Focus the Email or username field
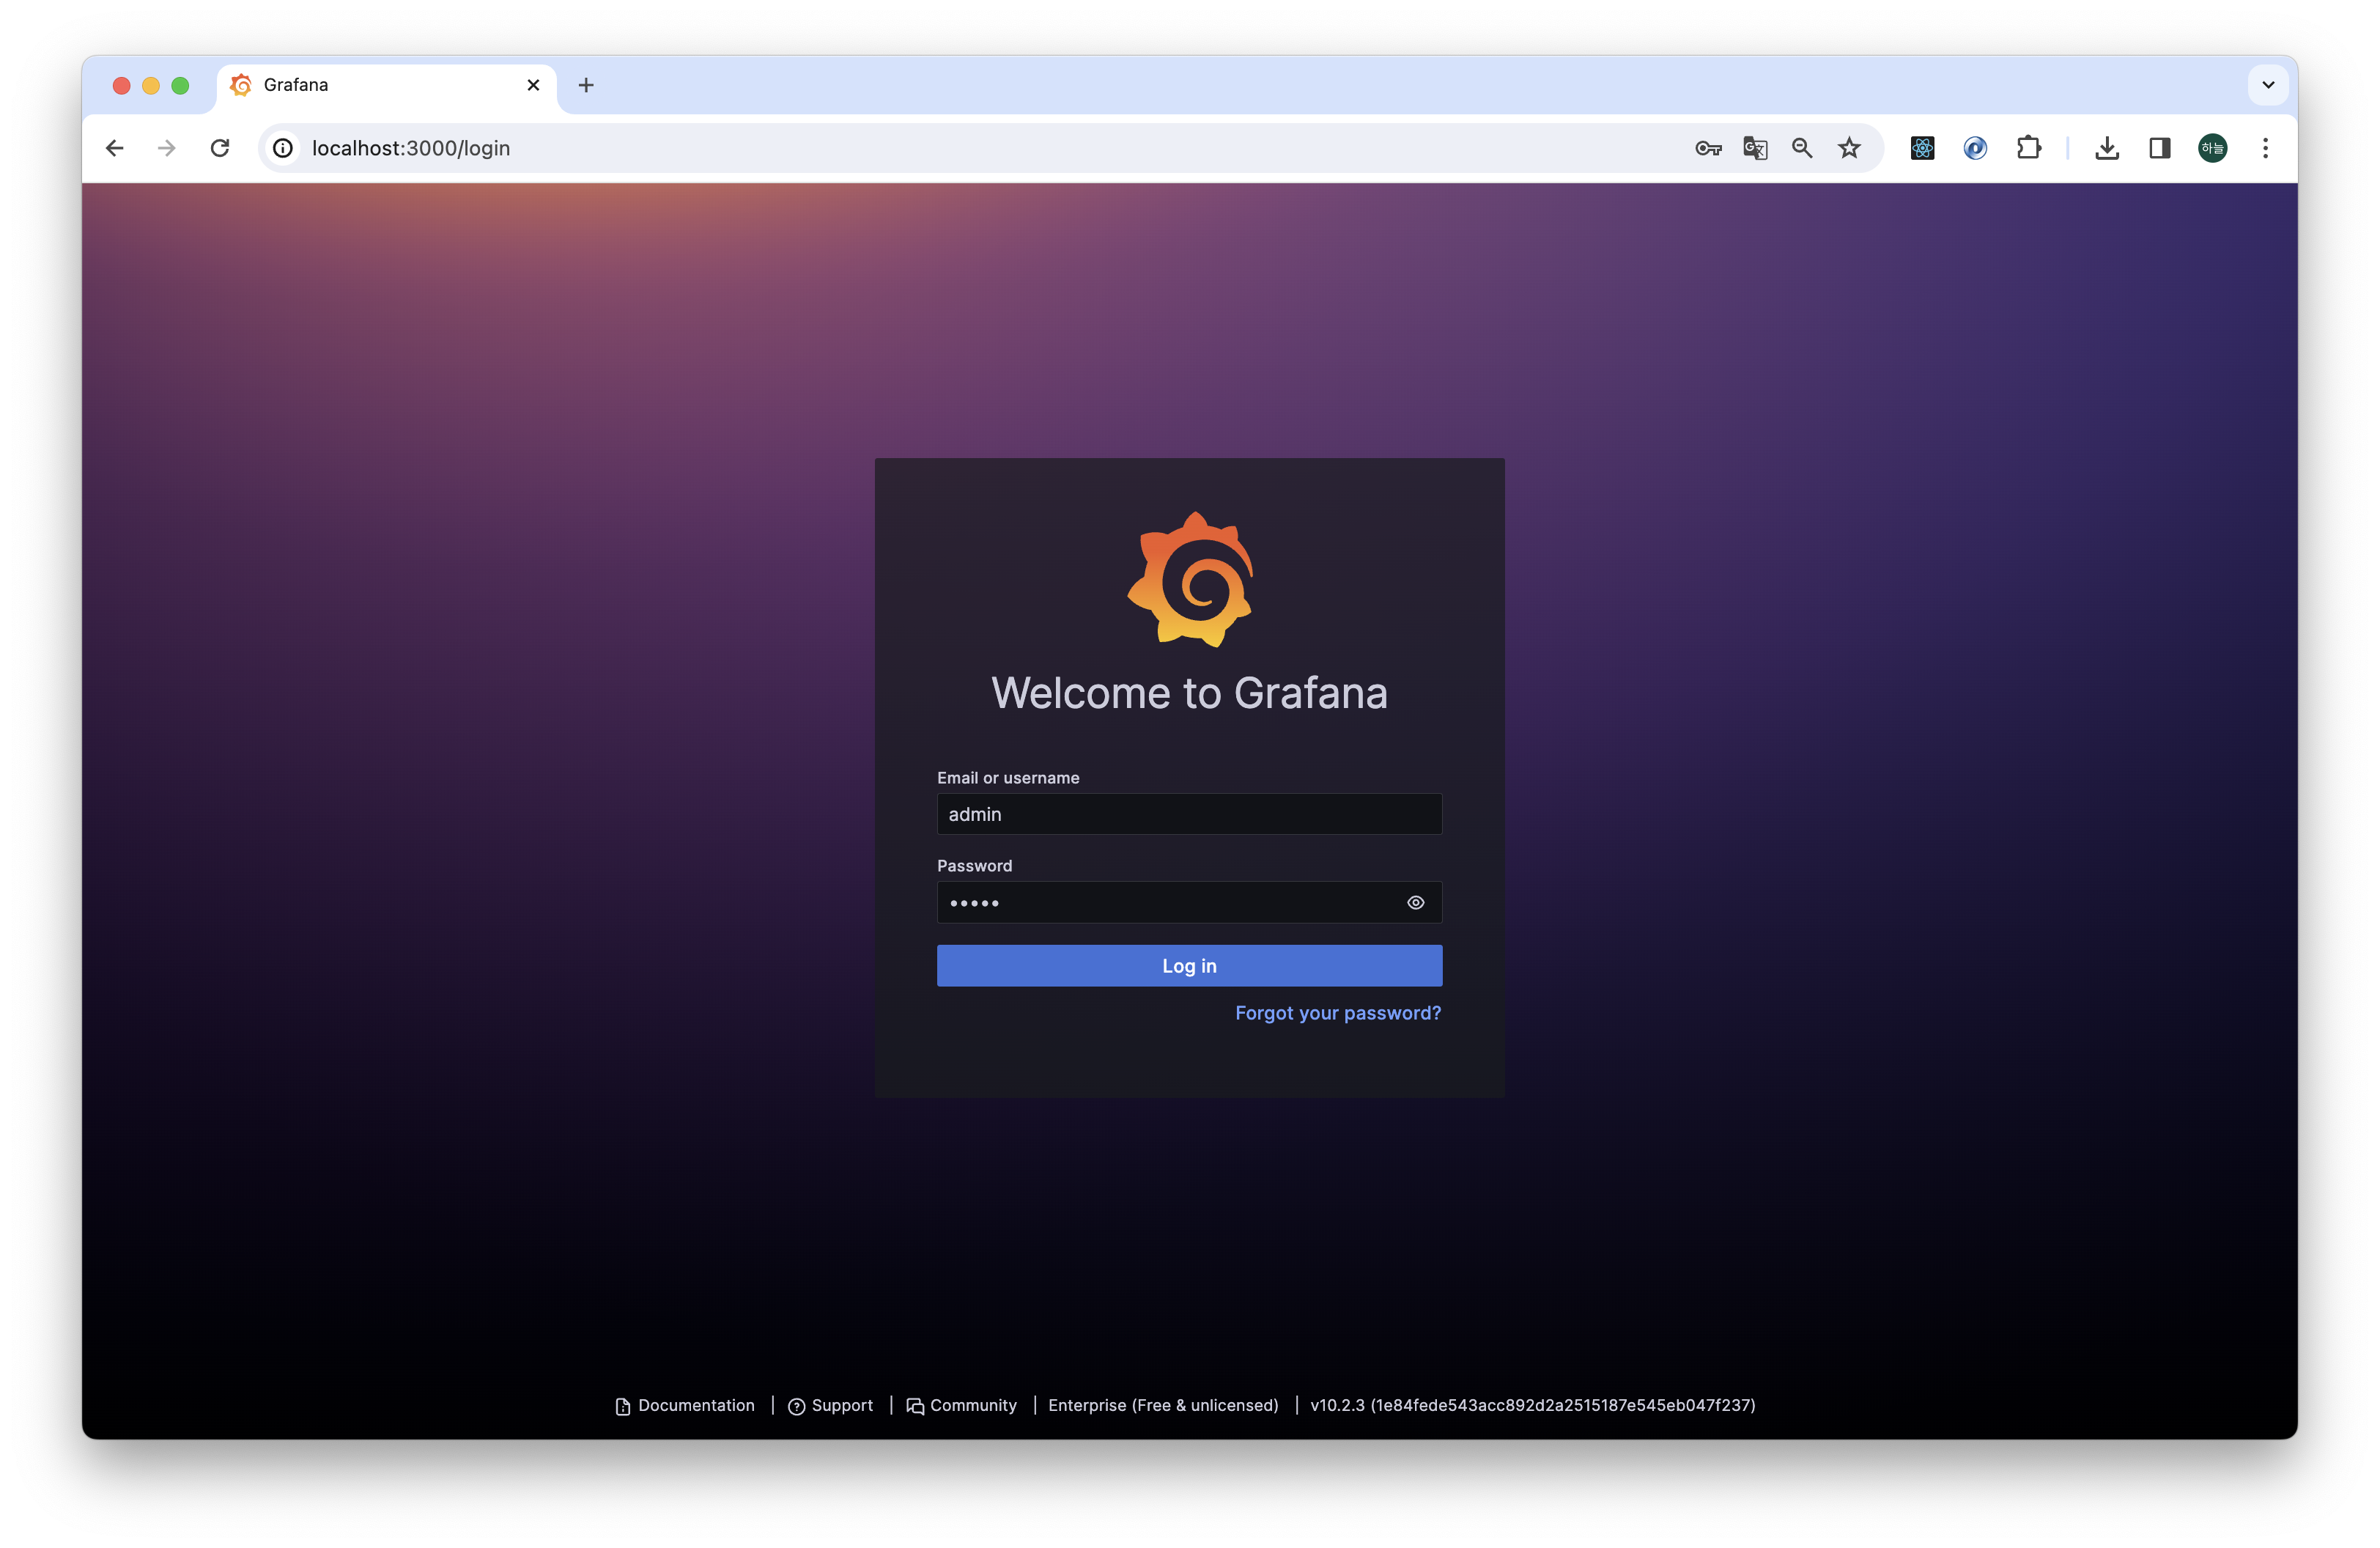The image size is (2380, 1548). (x=1189, y=814)
